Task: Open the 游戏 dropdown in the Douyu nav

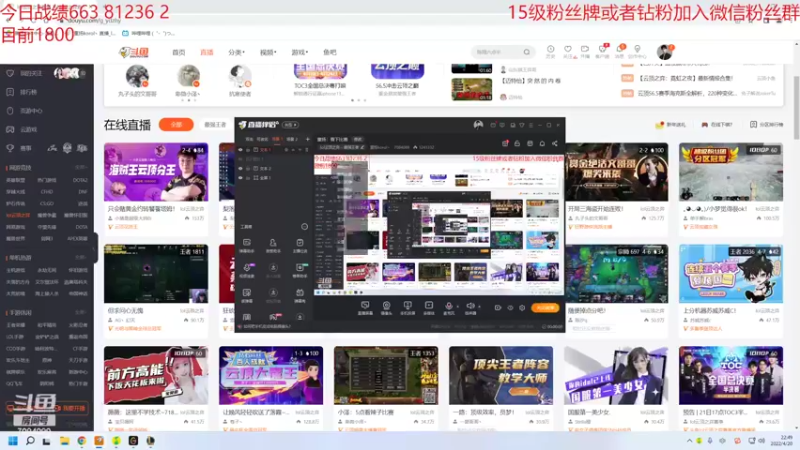Action: coord(299,52)
